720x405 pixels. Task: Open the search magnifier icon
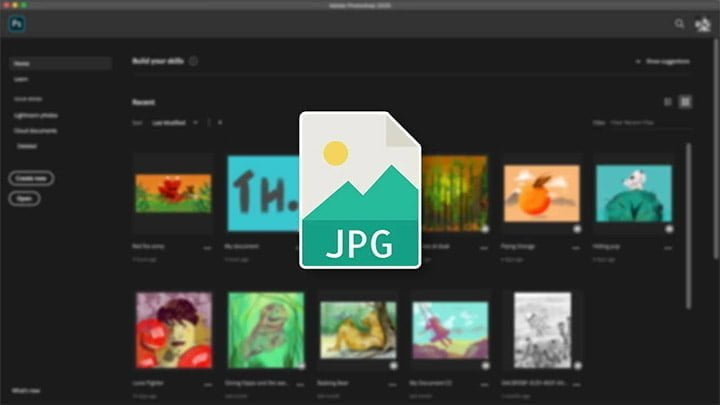679,23
